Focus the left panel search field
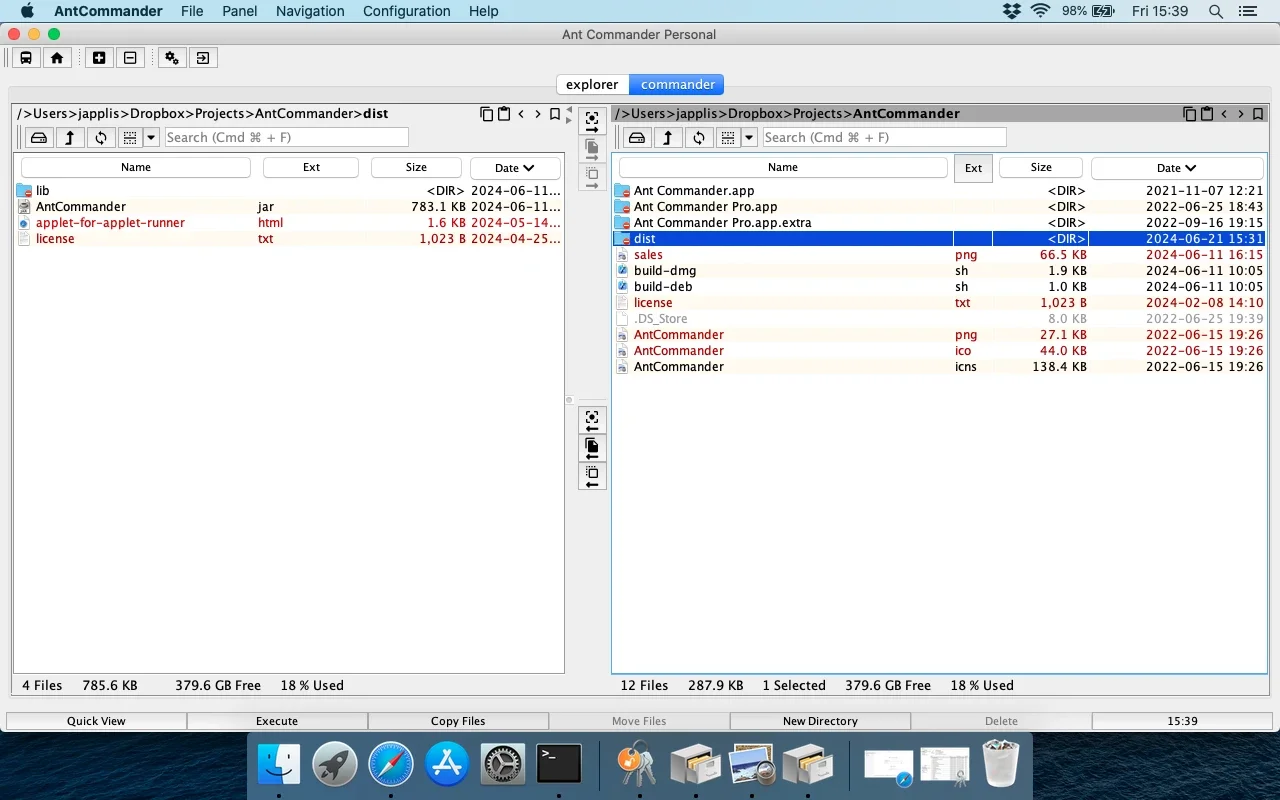The width and height of the screenshot is (1280, 800). click(286, 137)
